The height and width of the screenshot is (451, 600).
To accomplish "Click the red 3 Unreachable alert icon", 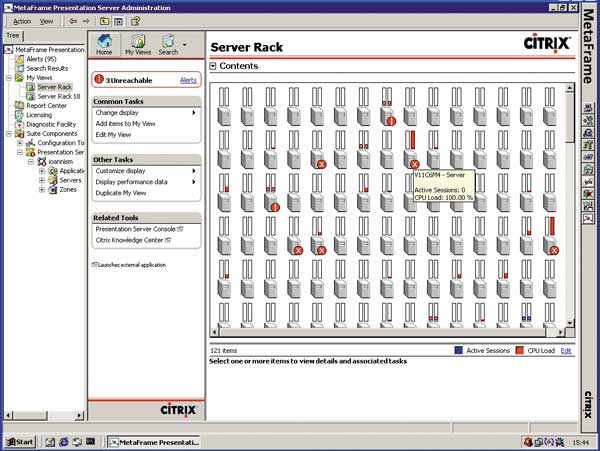I will tap(99, 79).
